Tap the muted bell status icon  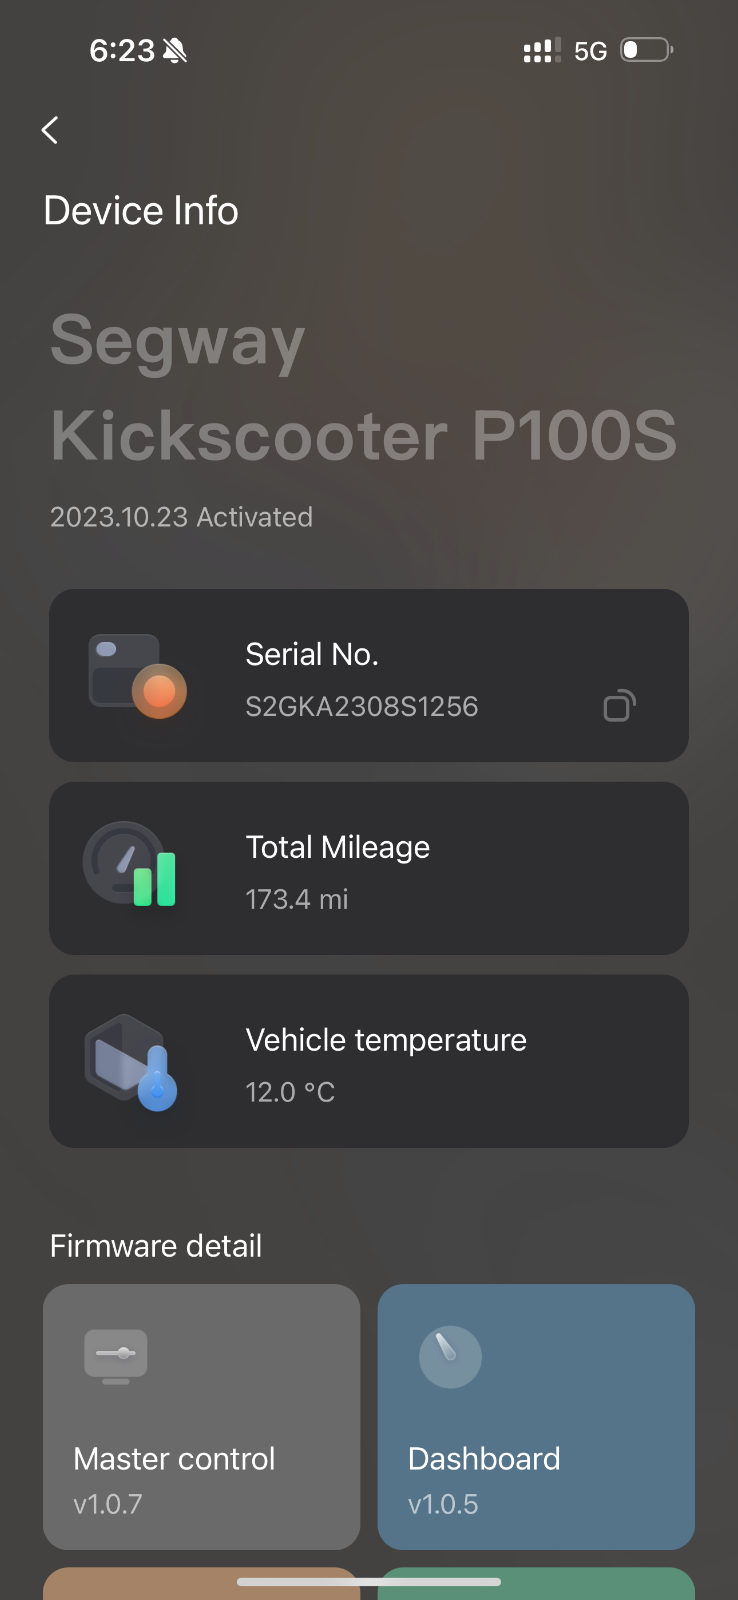[175, 50]
